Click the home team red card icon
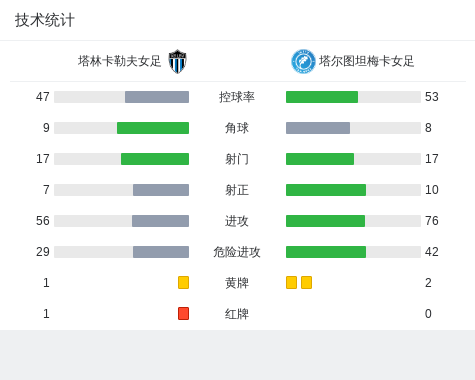Viewport: 475px width, 380px height. [183, 313]
